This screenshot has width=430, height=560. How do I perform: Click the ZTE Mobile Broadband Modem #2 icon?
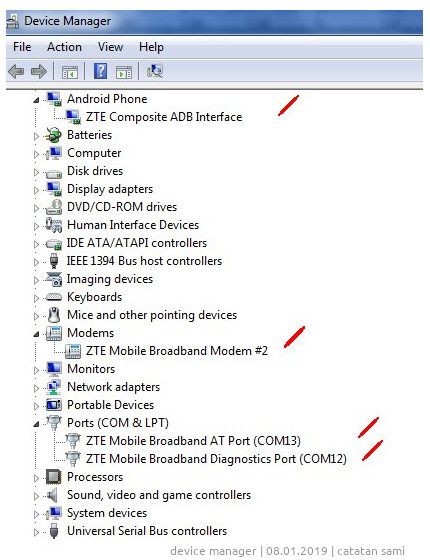point(73,351)
